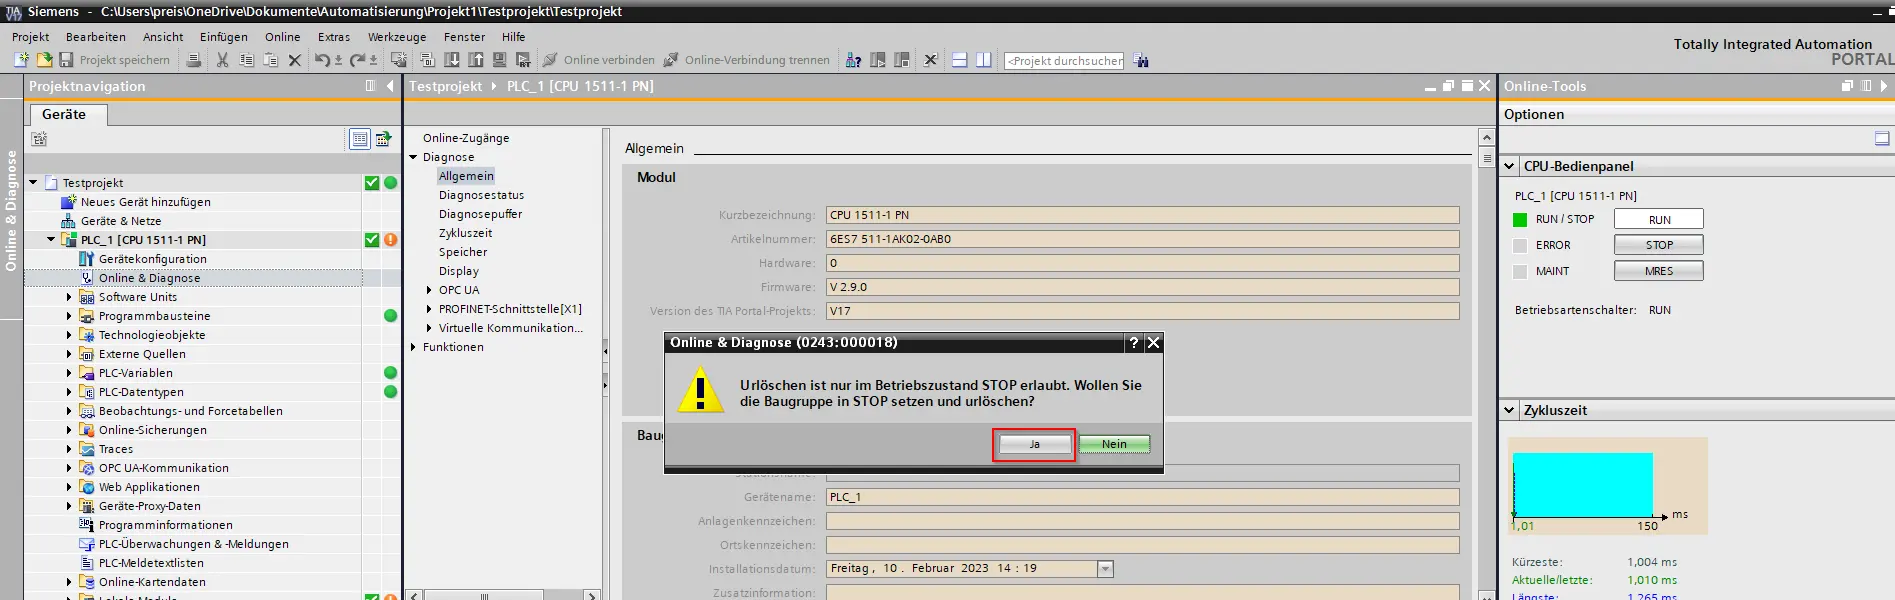Split editor area horizontally icon
This screenshot has width=1895, height=600.
coord(959,60)
